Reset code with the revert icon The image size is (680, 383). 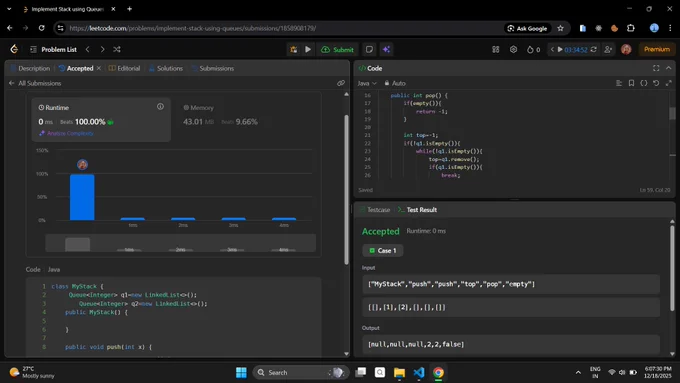pos(656,83)
